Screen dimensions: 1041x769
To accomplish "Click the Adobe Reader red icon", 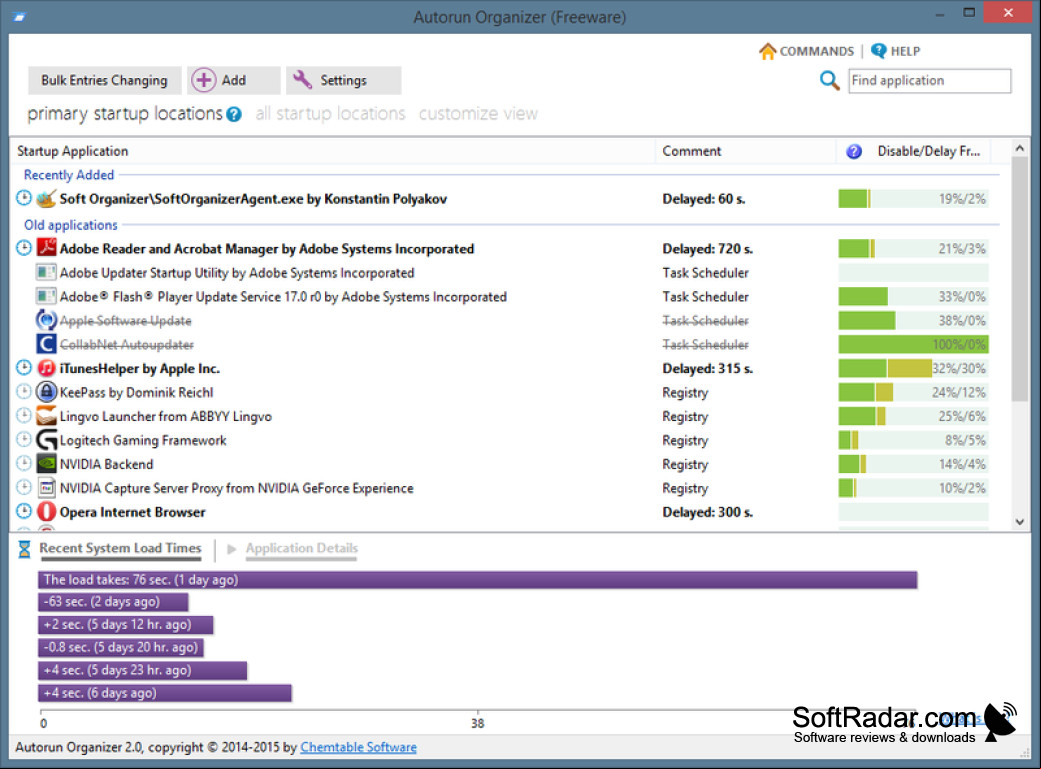I will (x=46, y=248).
